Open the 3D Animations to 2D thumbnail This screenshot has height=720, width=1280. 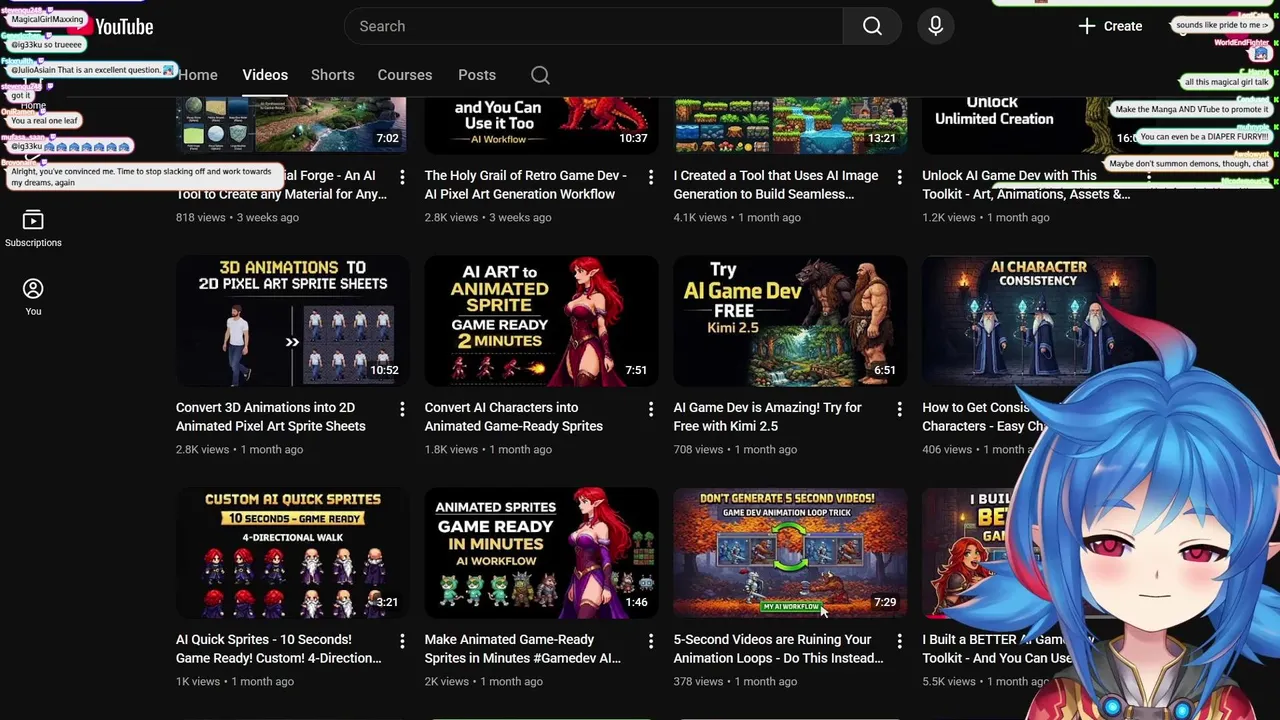[292, 321]
